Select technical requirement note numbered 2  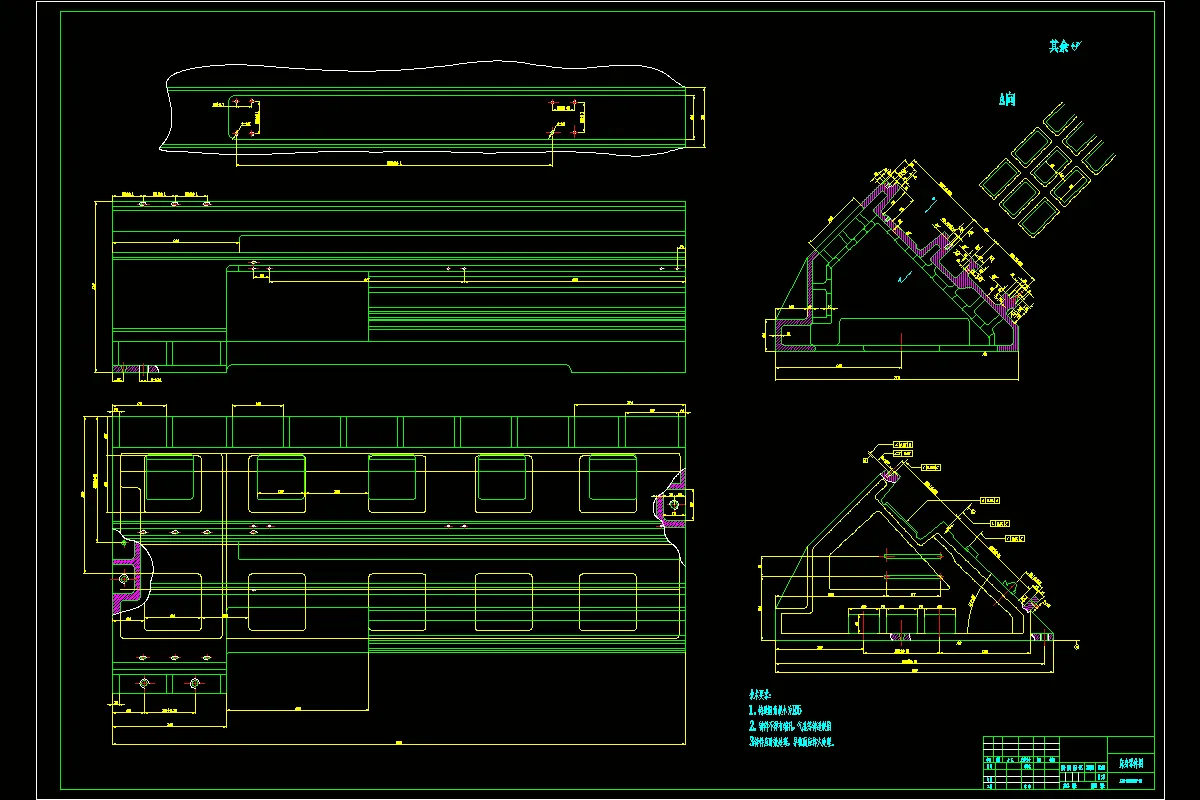pyautogui.click(x=791, y=726)
